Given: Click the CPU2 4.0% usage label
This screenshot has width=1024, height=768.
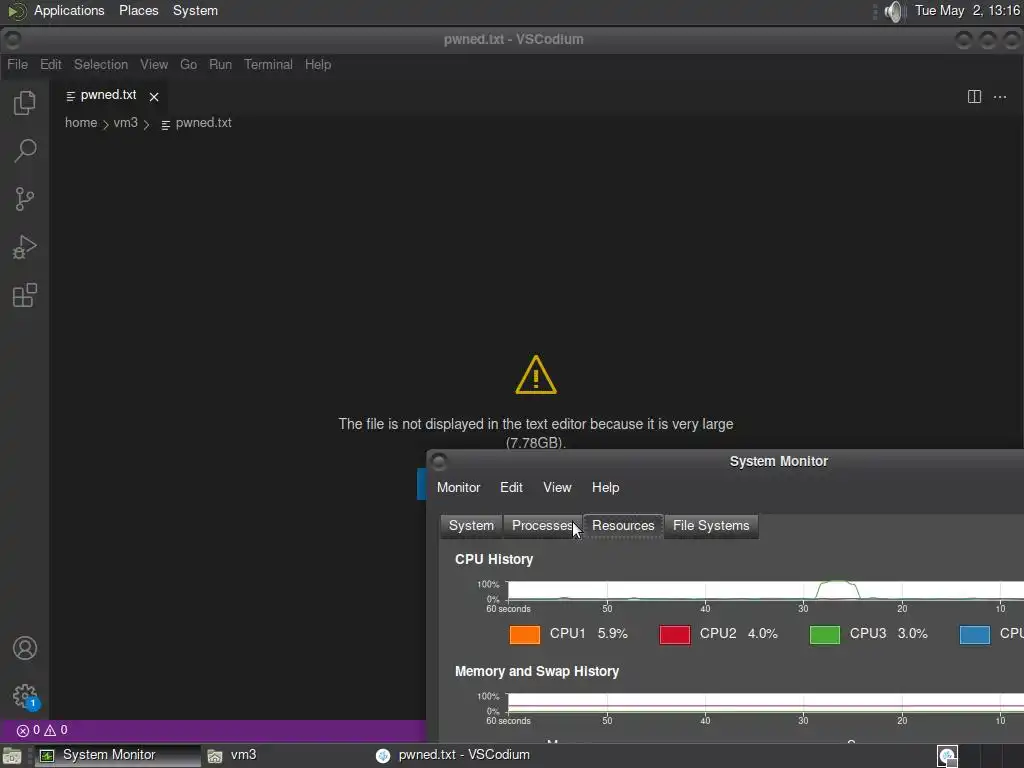Looking at the screenshot, I should click(x=739, y=633).
